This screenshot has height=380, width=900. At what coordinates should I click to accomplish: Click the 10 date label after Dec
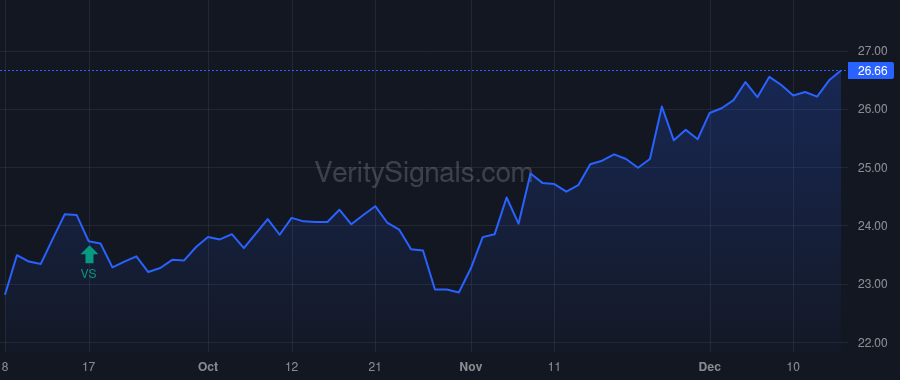pyautogui.click(x=793, y=367)
